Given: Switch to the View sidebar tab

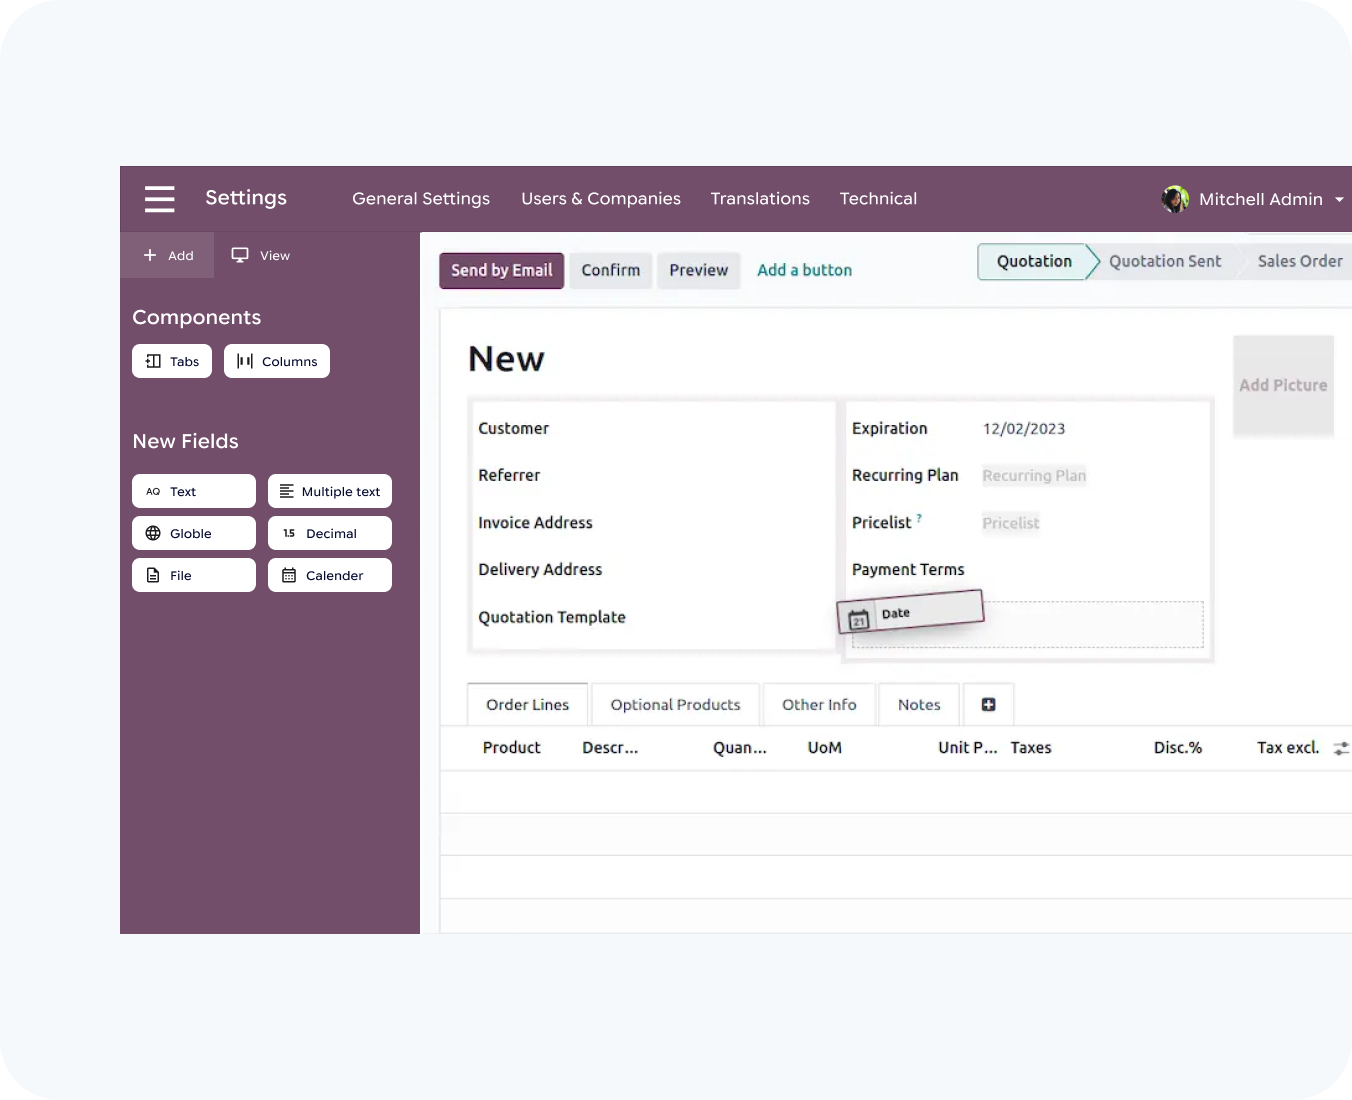Looking at the screenshot, I should pyautogui.click(x=260, y=255).
